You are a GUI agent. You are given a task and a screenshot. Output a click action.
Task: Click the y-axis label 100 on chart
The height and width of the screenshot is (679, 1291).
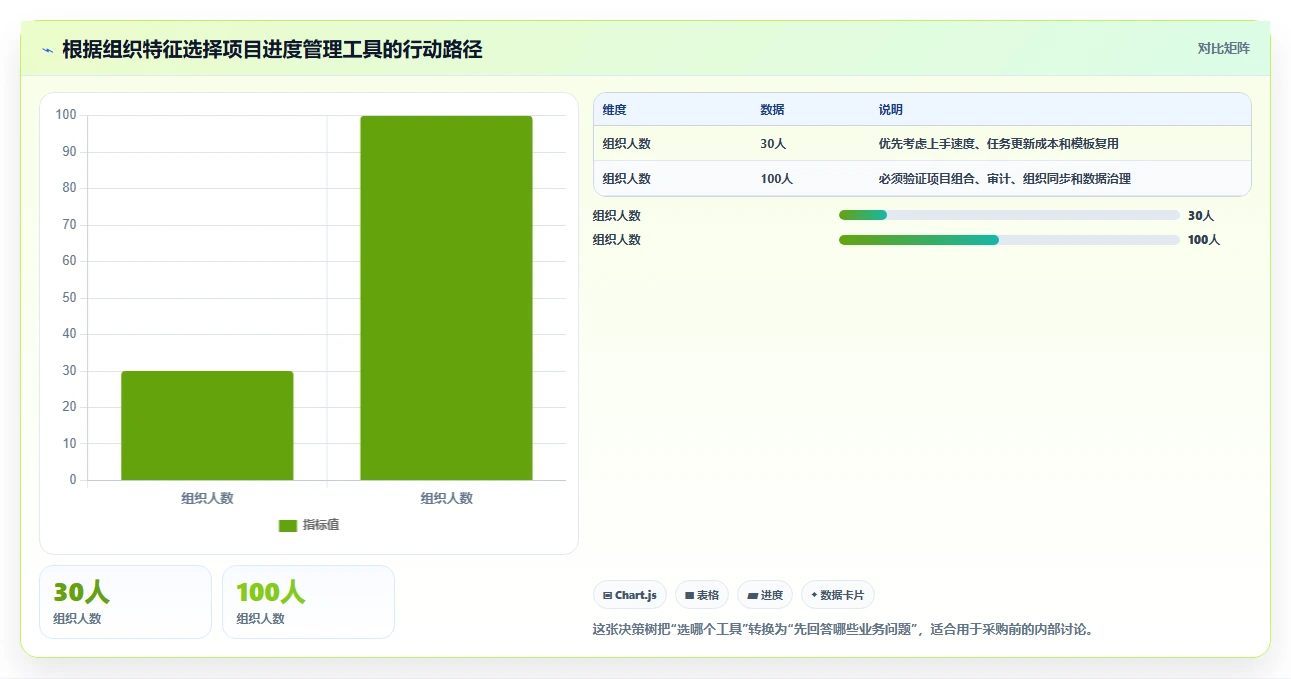point(66,115)
